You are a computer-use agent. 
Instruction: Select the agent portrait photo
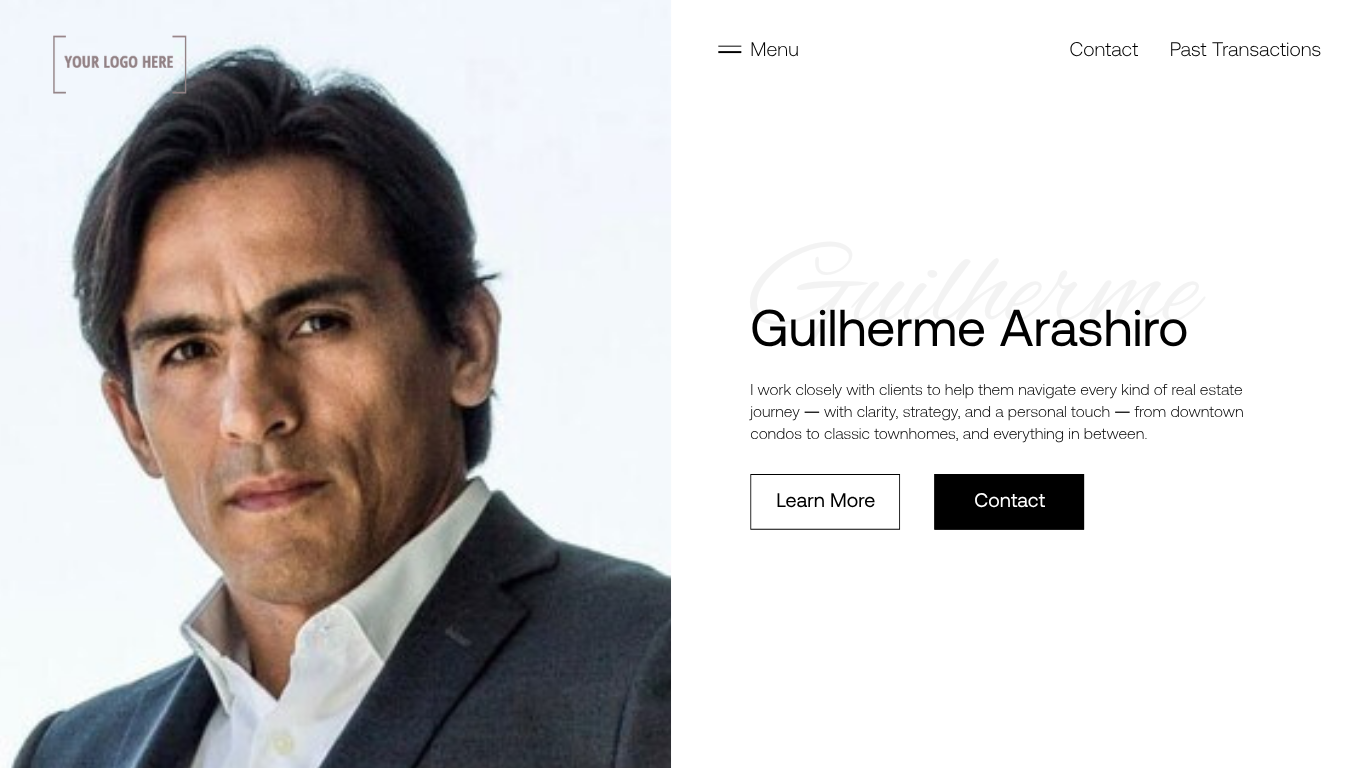(335, 384)
